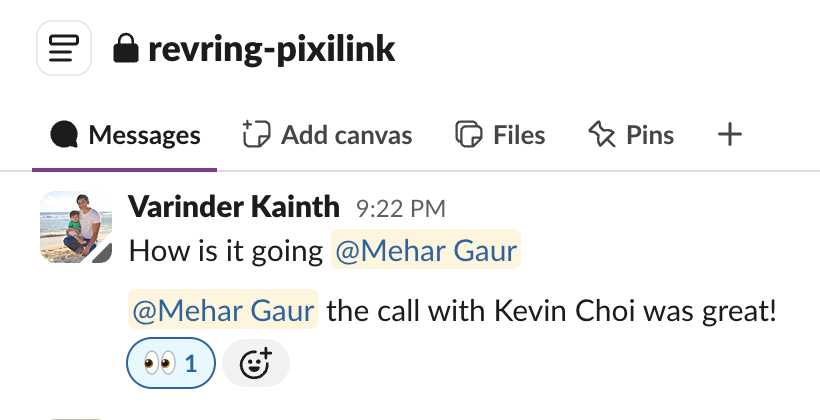Click the Pins pushpin icon
Viewport: 820px width, 420px height.
[x=601, y=134]
